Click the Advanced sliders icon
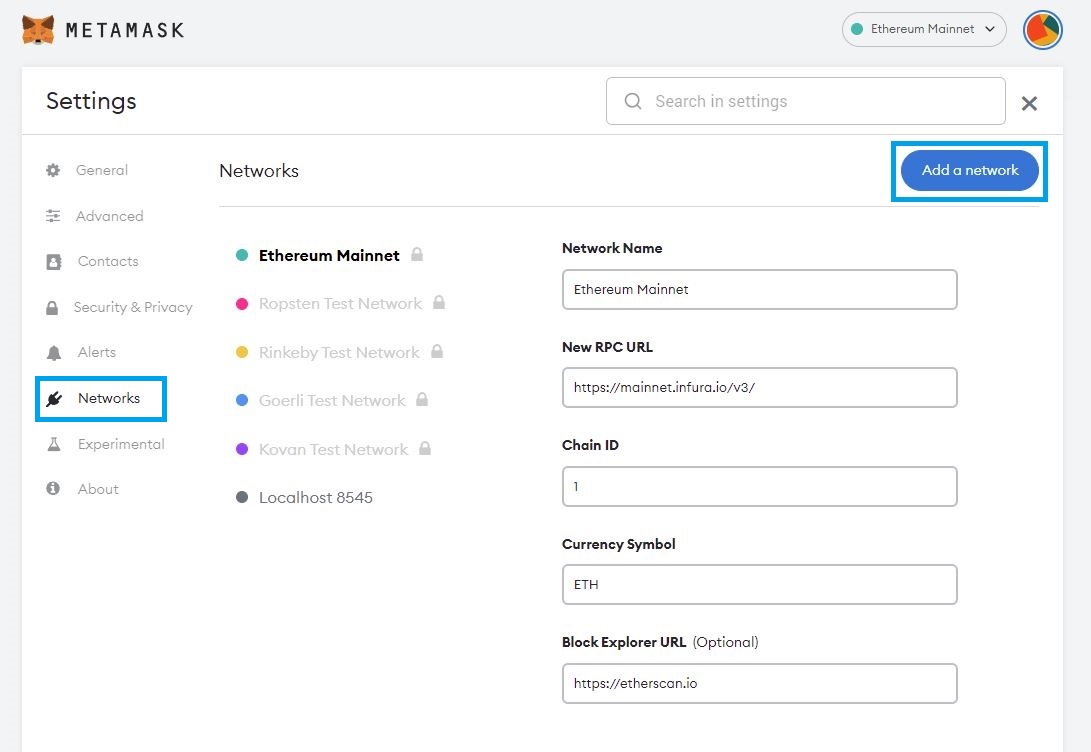The image size is (1091, 752). [53, 216]
